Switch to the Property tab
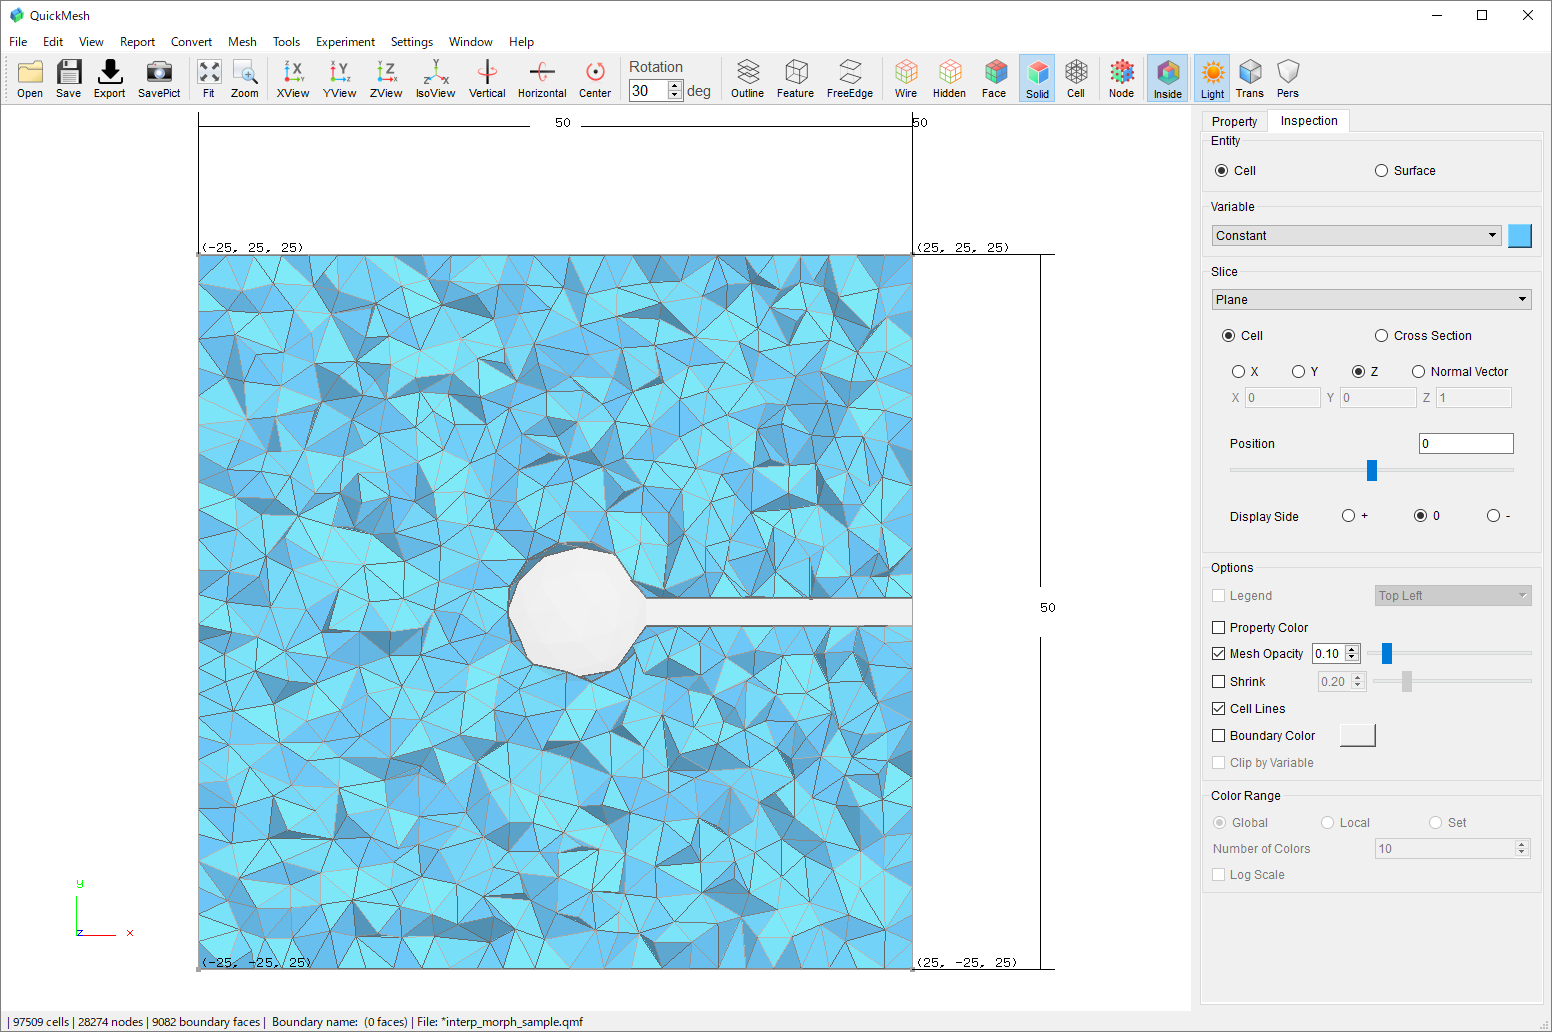 [x=1234, y=120]
